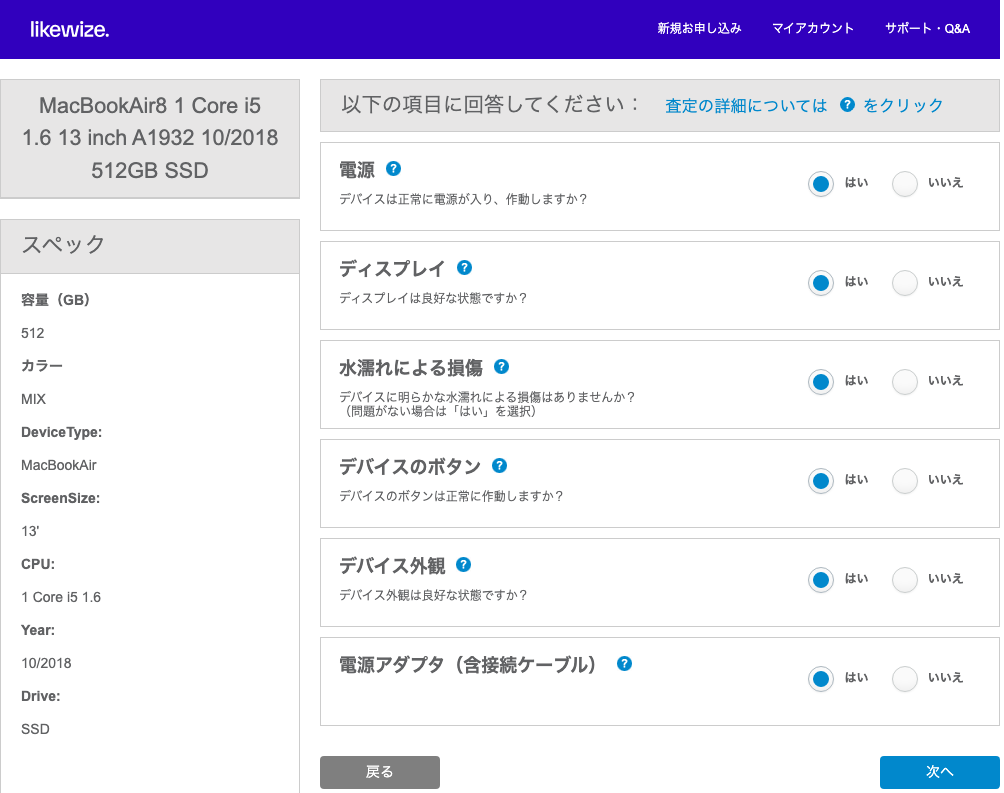This screenshot has height=793, width=1004.
Task: Select いいえ for 水濡れによる損傷
Action: [905, 382]
